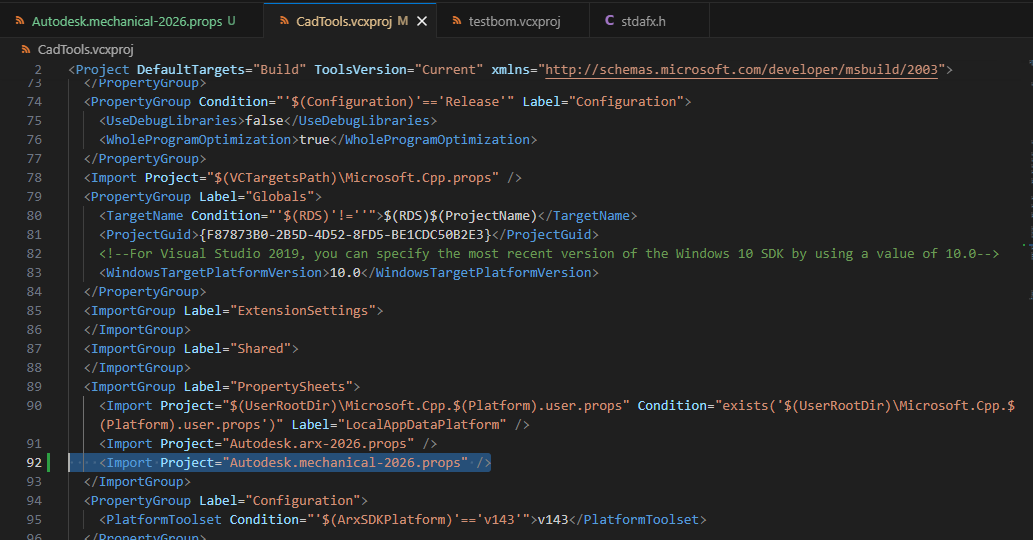Open the schemas.microsoft.com msbuild URL
Viewport: 1033px width, 540px height.
[x=741, y=70]
